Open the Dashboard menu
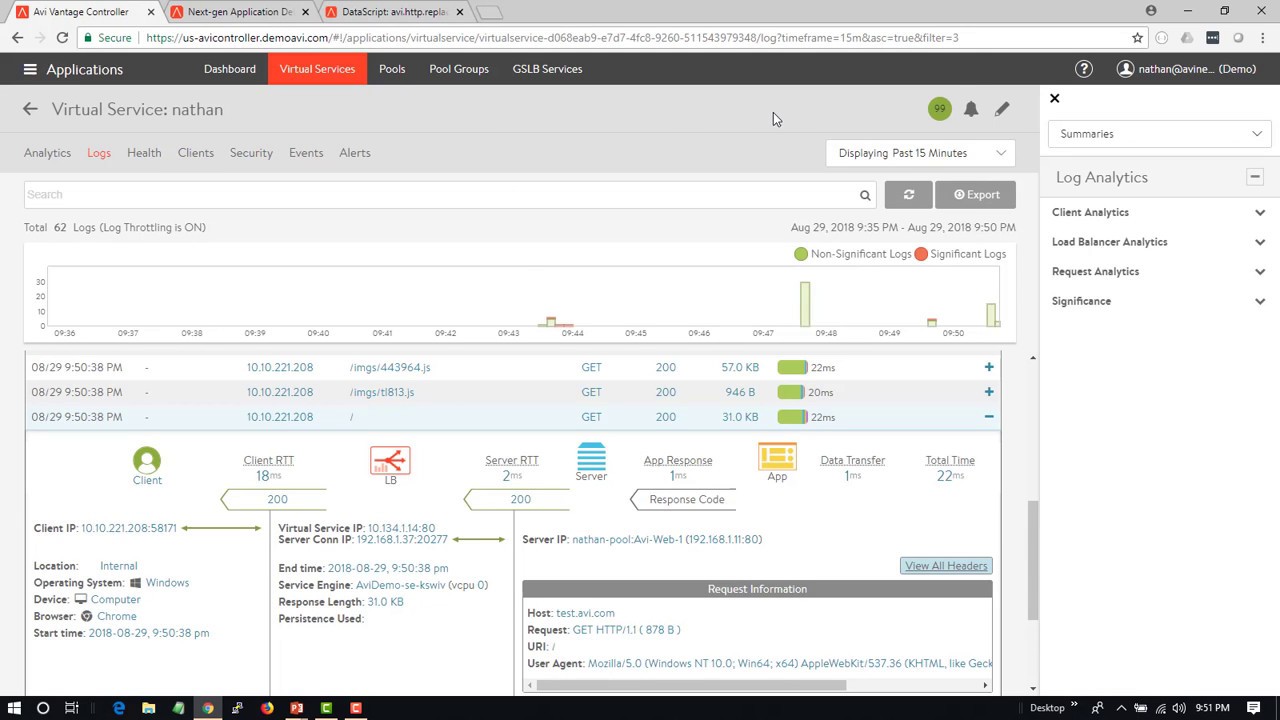The image size is (1280, 720). click(x=230, y=69)
